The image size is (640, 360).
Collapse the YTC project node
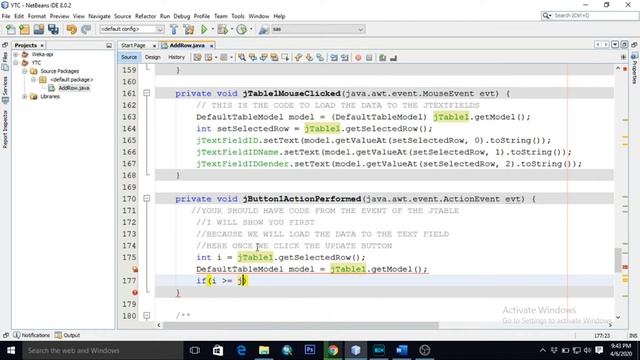click(16, 62)
